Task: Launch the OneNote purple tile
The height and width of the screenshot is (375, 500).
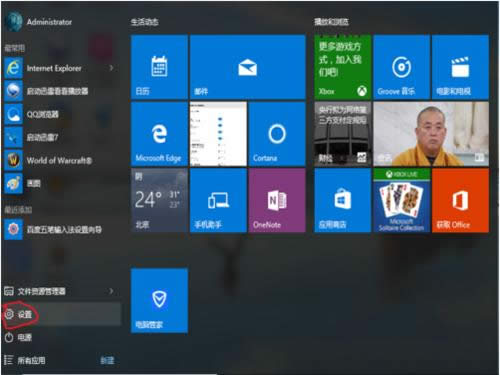Action: [277, 200]
